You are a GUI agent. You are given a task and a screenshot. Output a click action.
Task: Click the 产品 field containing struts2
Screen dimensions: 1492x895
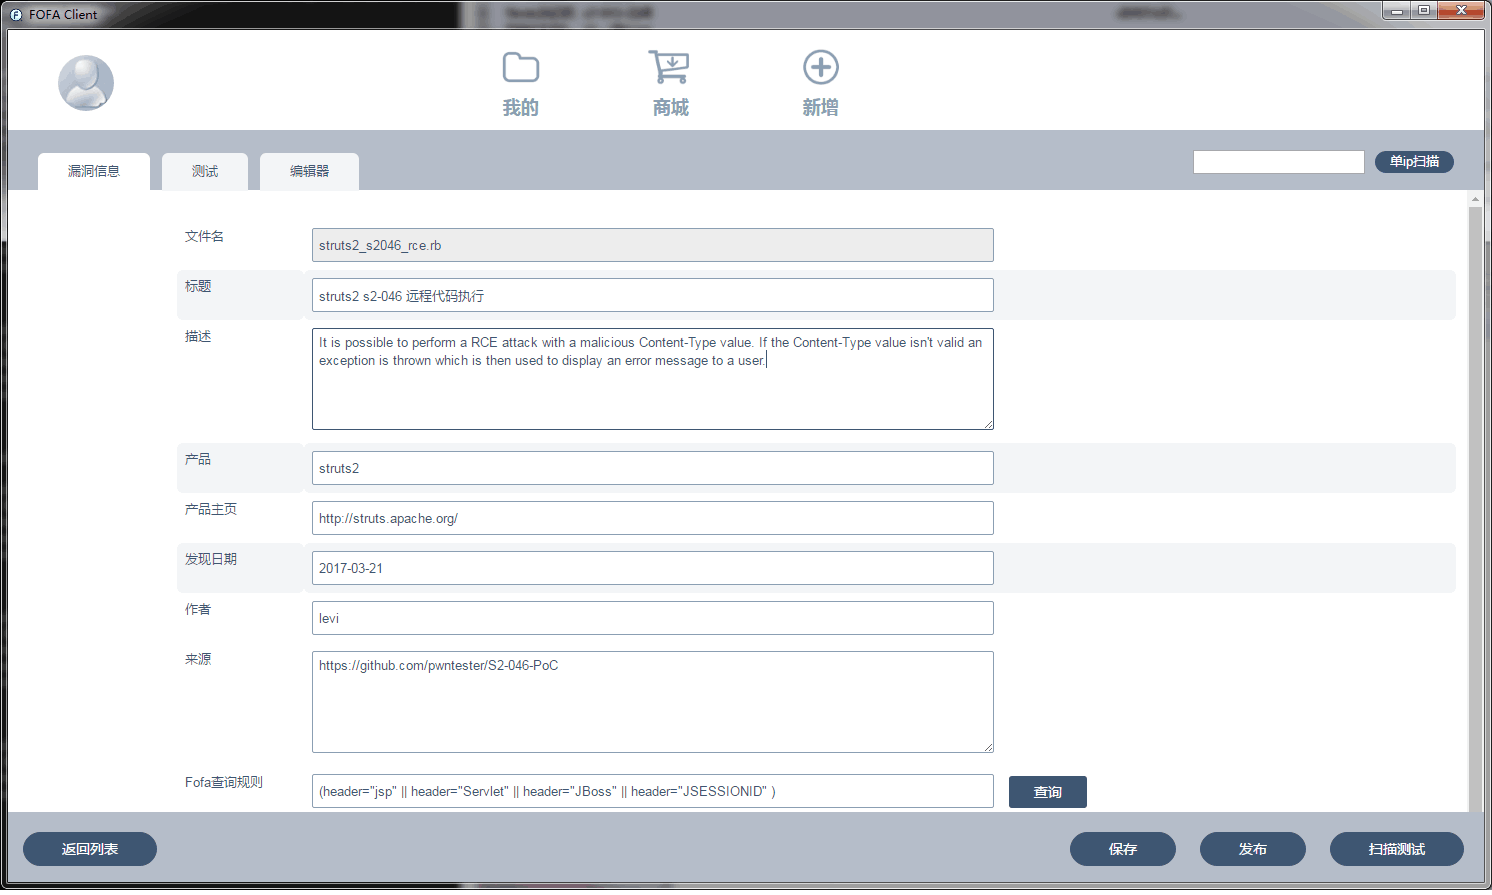tap(653, 468)
